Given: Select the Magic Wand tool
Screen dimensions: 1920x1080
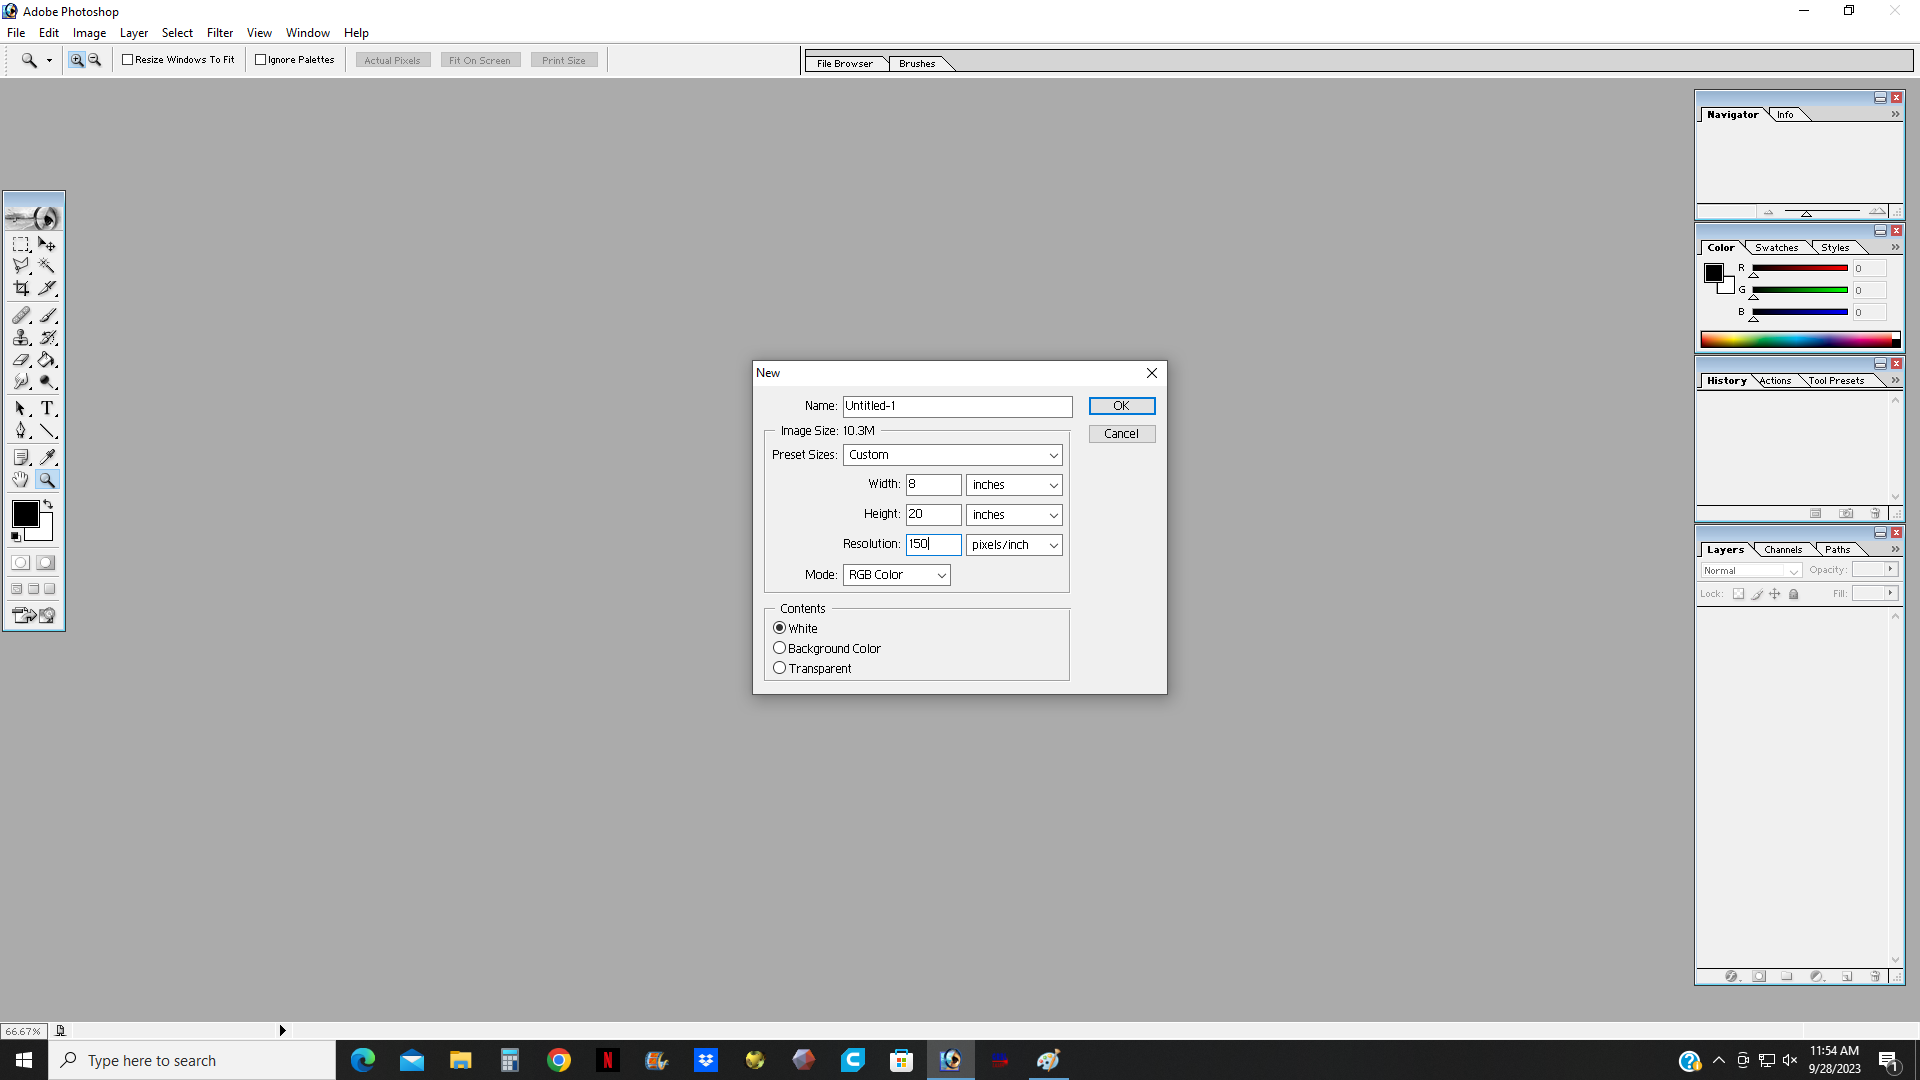Looking at the screenshot, I should point(47,266).
